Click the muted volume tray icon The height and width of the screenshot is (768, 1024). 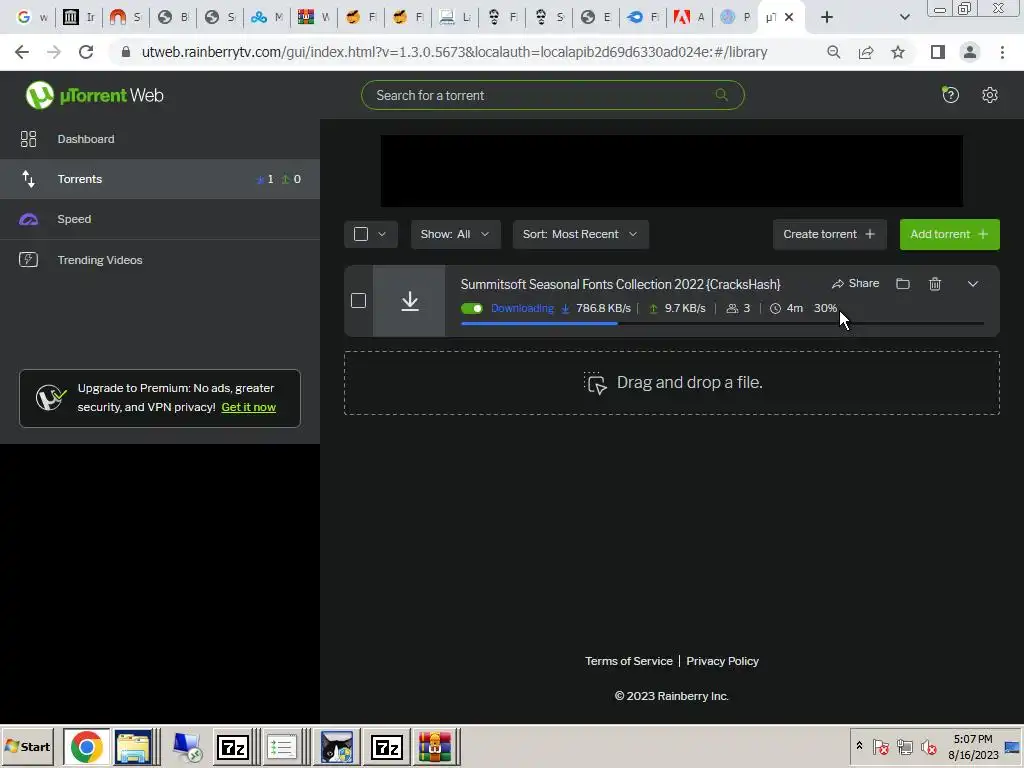point(928,746)
